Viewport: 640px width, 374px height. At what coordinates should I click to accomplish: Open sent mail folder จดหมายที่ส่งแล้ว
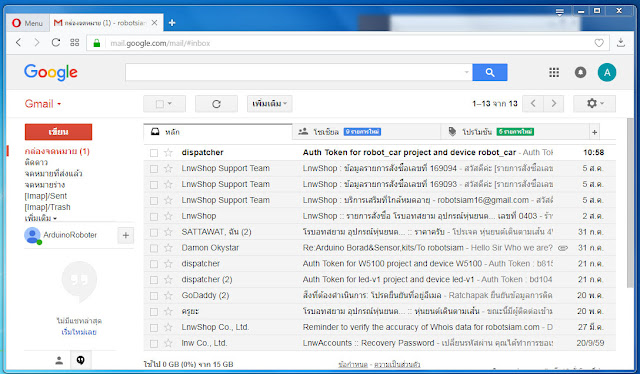[x=53, y=174]
